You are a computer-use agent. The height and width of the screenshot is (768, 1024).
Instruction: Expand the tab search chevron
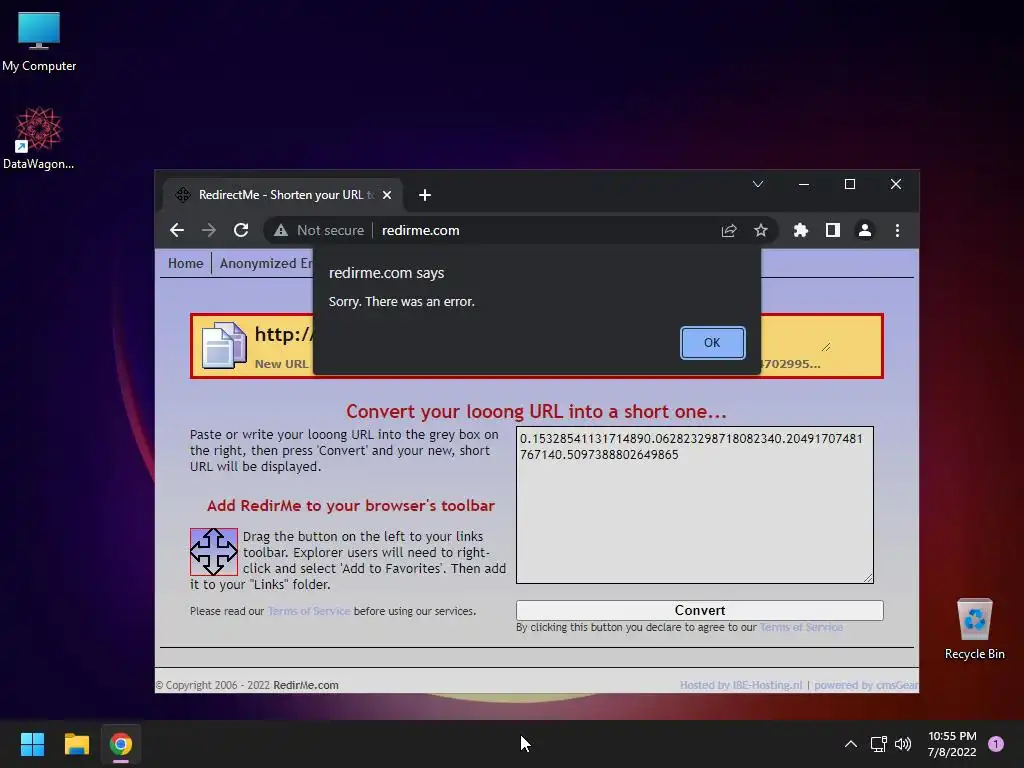(x=758, y=184)
